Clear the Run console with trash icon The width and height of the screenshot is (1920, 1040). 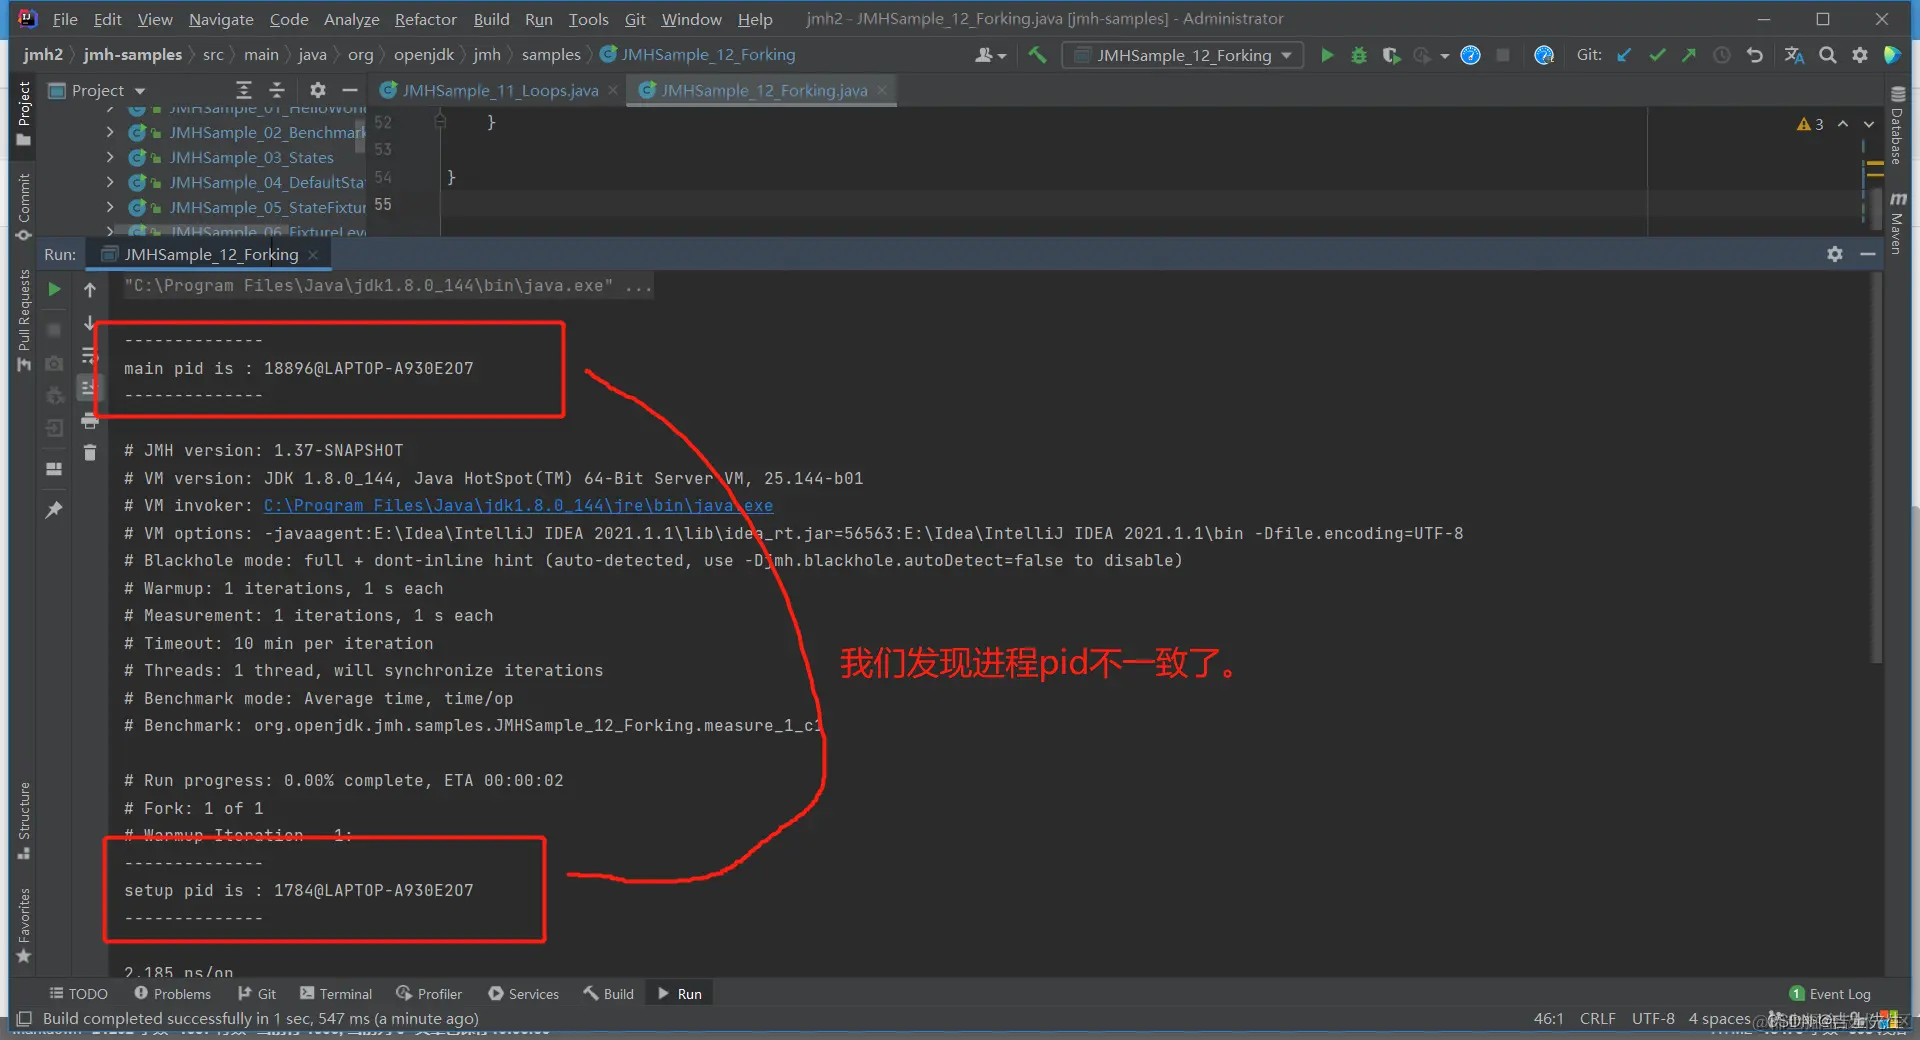point(90,453)
